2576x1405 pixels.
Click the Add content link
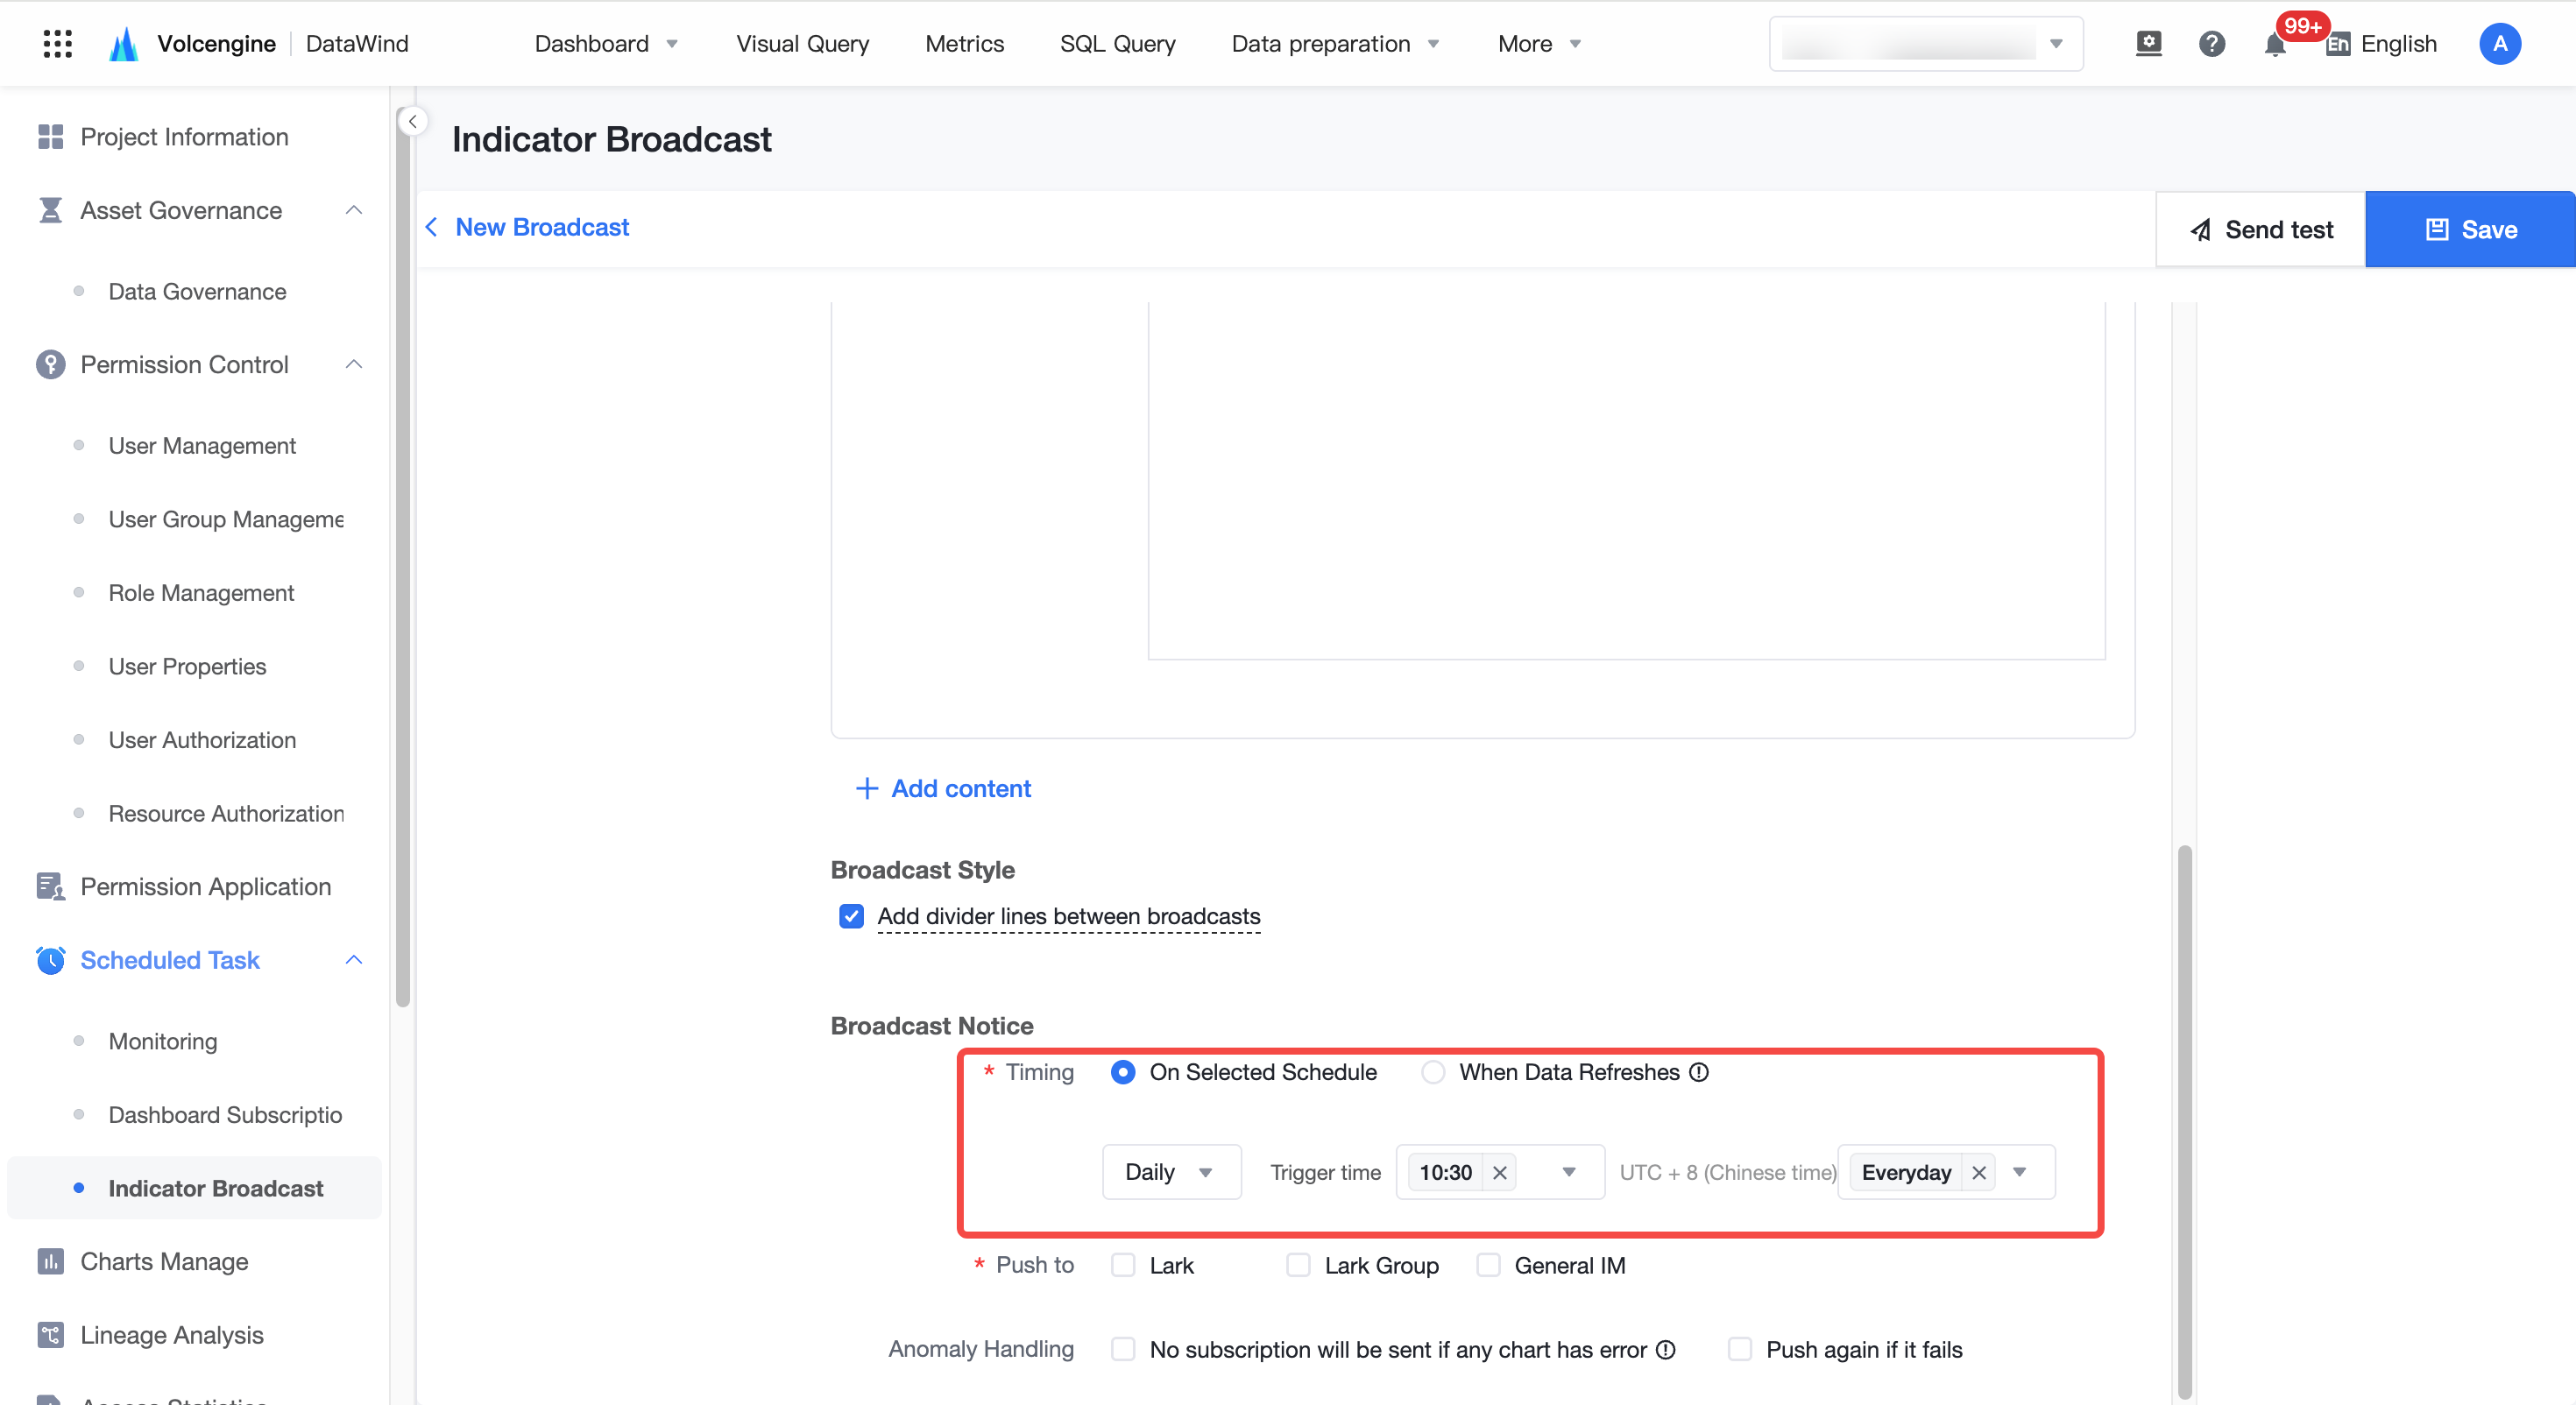(x=943, y=789)
